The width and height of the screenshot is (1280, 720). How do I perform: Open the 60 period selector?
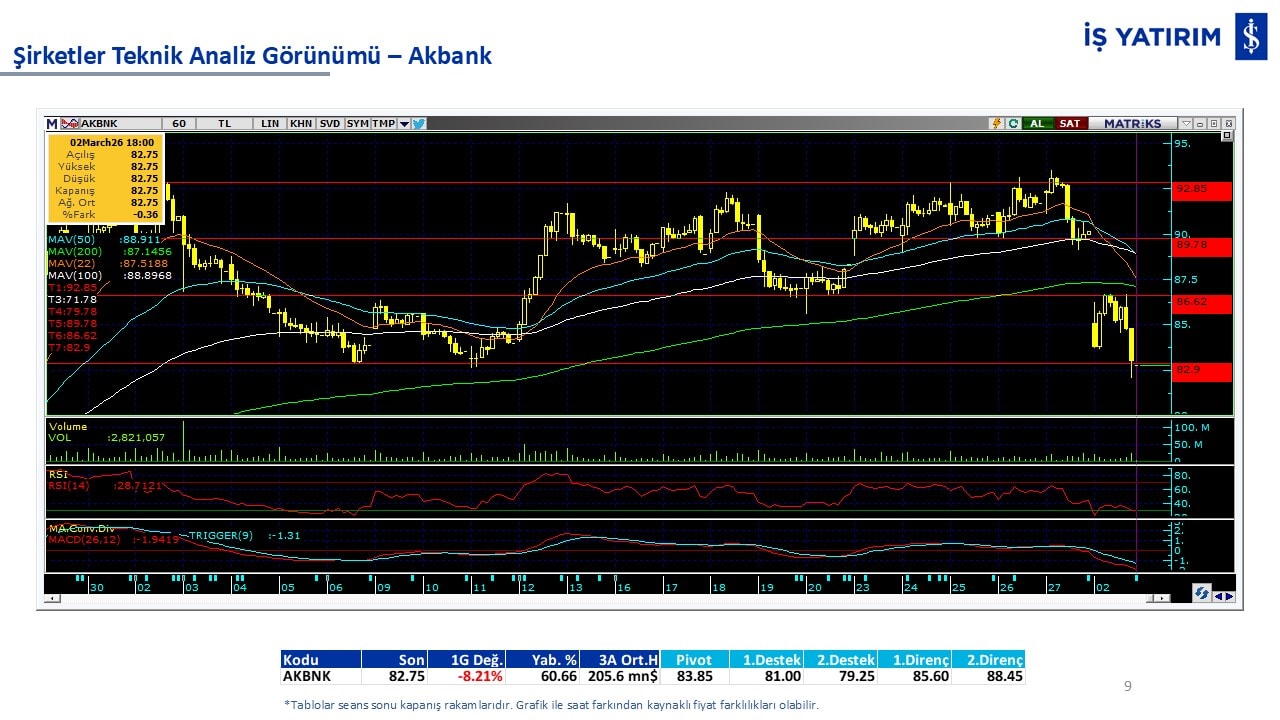(179, 124)
